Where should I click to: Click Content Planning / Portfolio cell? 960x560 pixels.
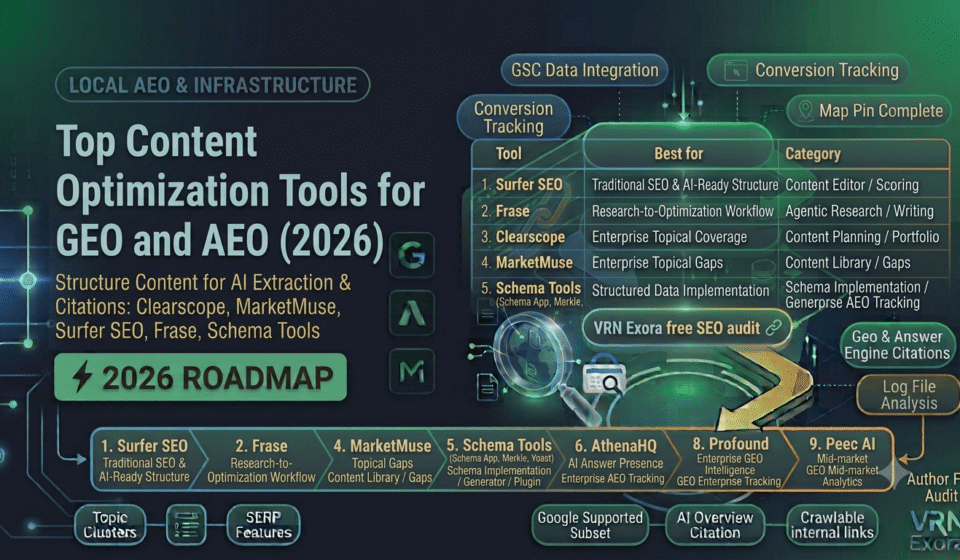[x=862, y=237]
